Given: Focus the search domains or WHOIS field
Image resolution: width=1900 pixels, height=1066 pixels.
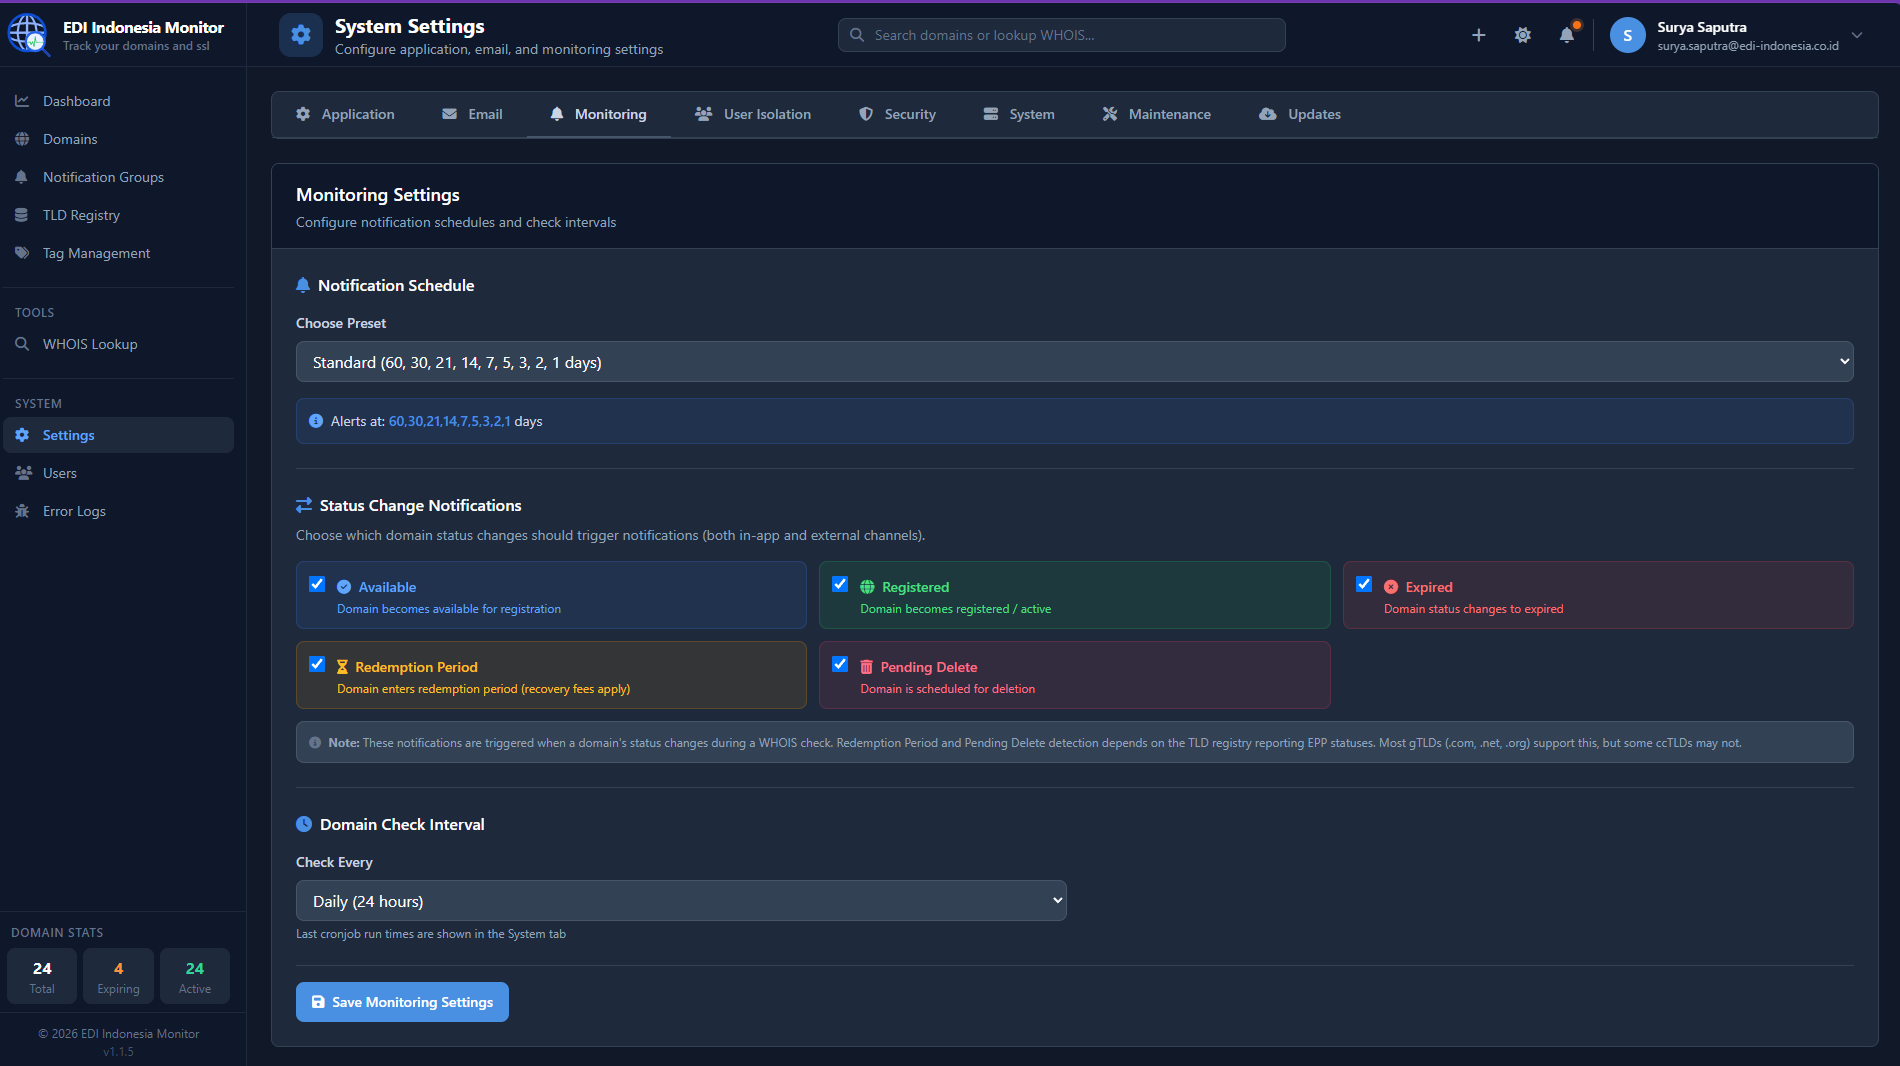Looking at the screenshot, I should click(x=1061, y=35).
